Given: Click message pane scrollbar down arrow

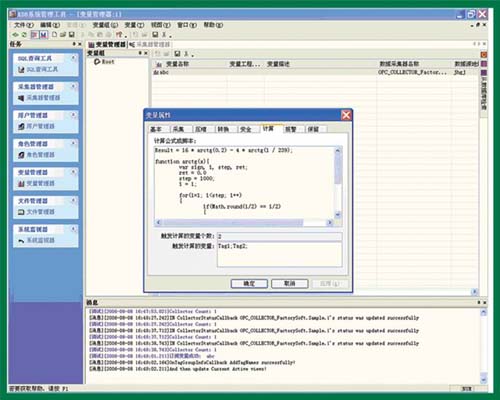Looking at the screenshot, I should [x=483, y=379].
